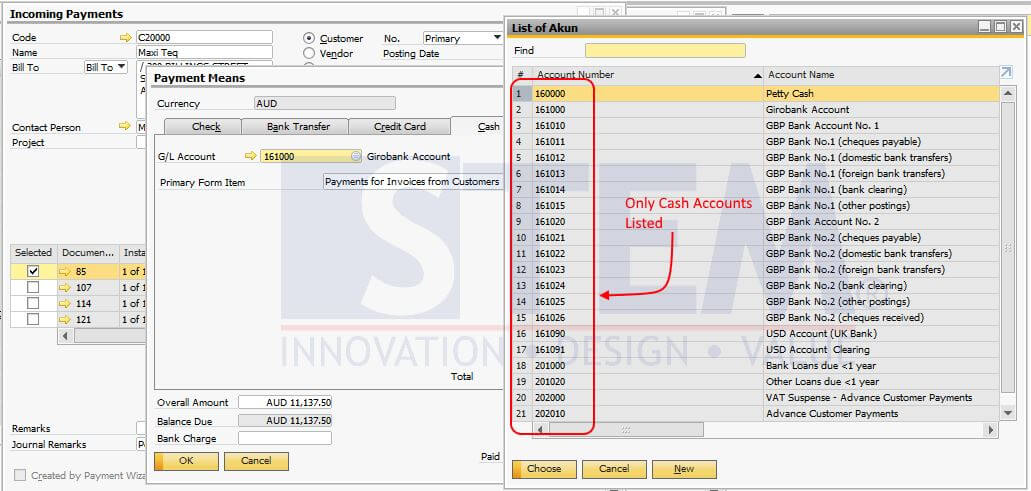Click scroll right arrow in account list
This screenshot has width=1031, height=491.
[x=992, y=429]
